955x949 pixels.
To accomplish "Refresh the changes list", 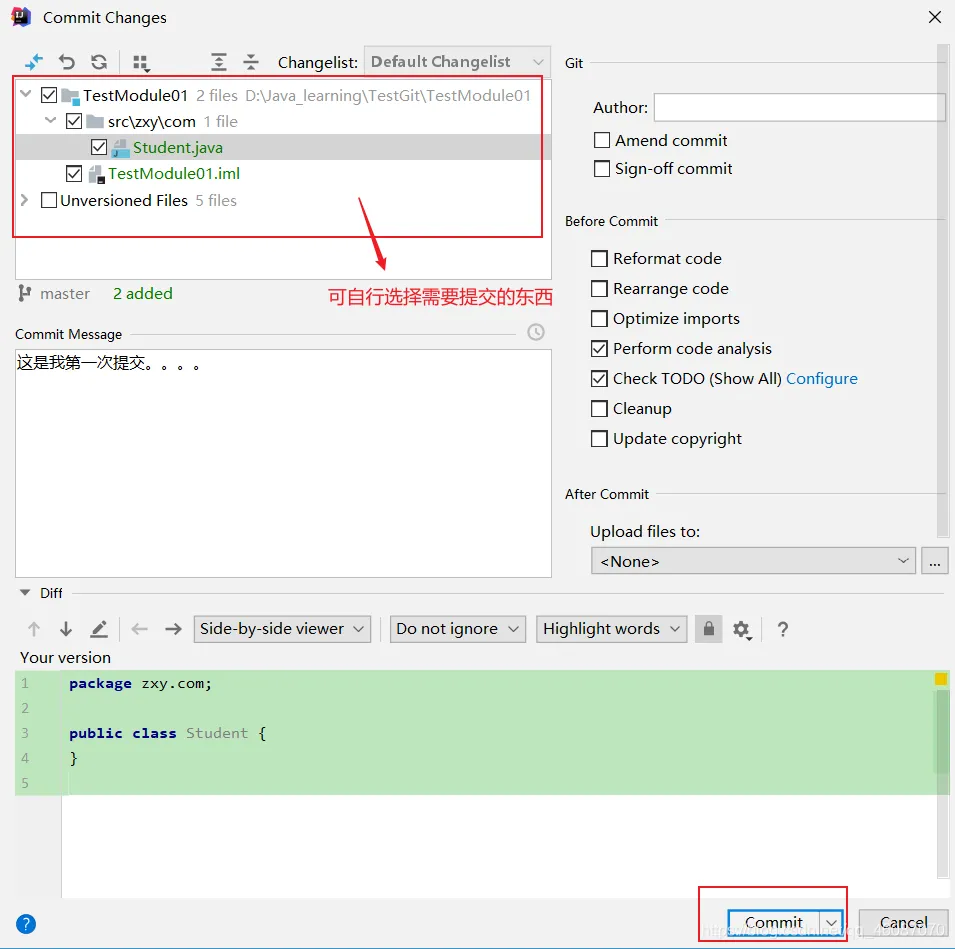I will point(99,62).
